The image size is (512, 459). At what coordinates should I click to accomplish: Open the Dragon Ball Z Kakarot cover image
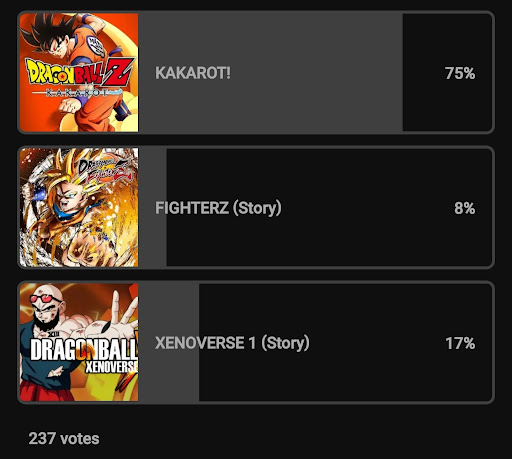coord(79,72)
